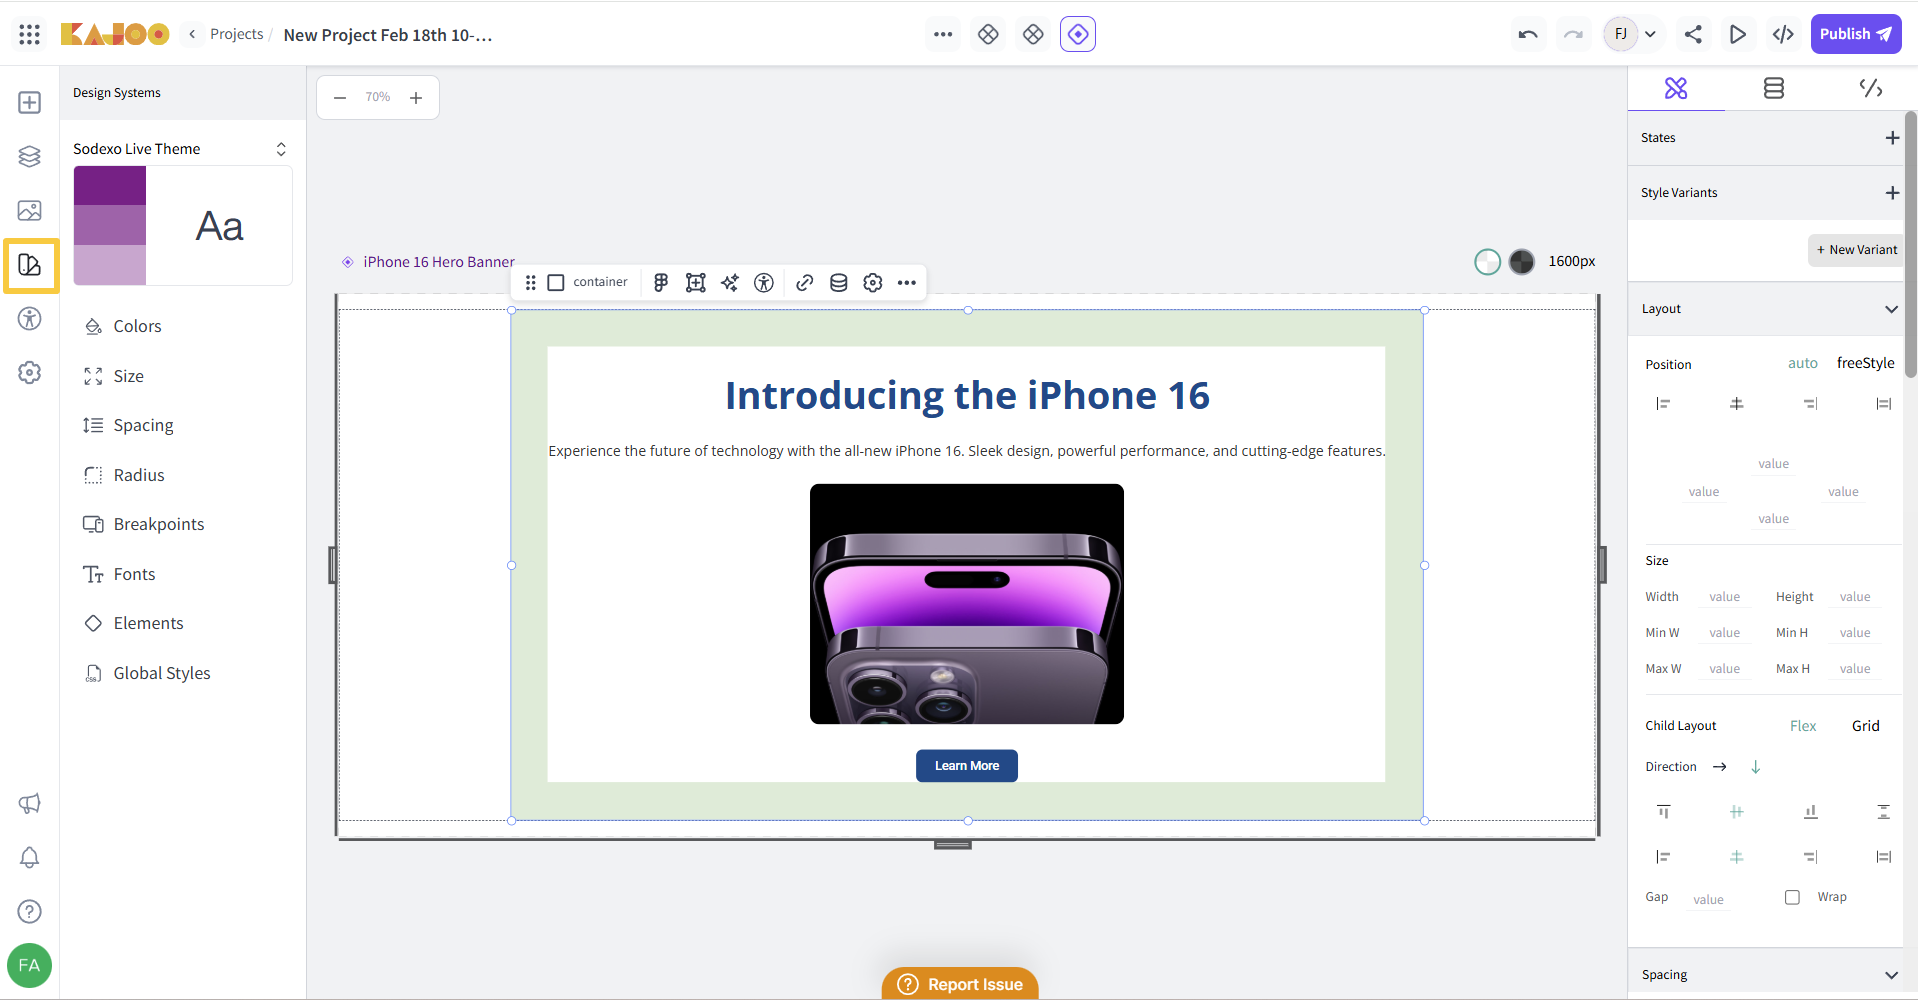Open the container toolbar more options
Screen dimensions: 1918x1000
pos(907,283)
